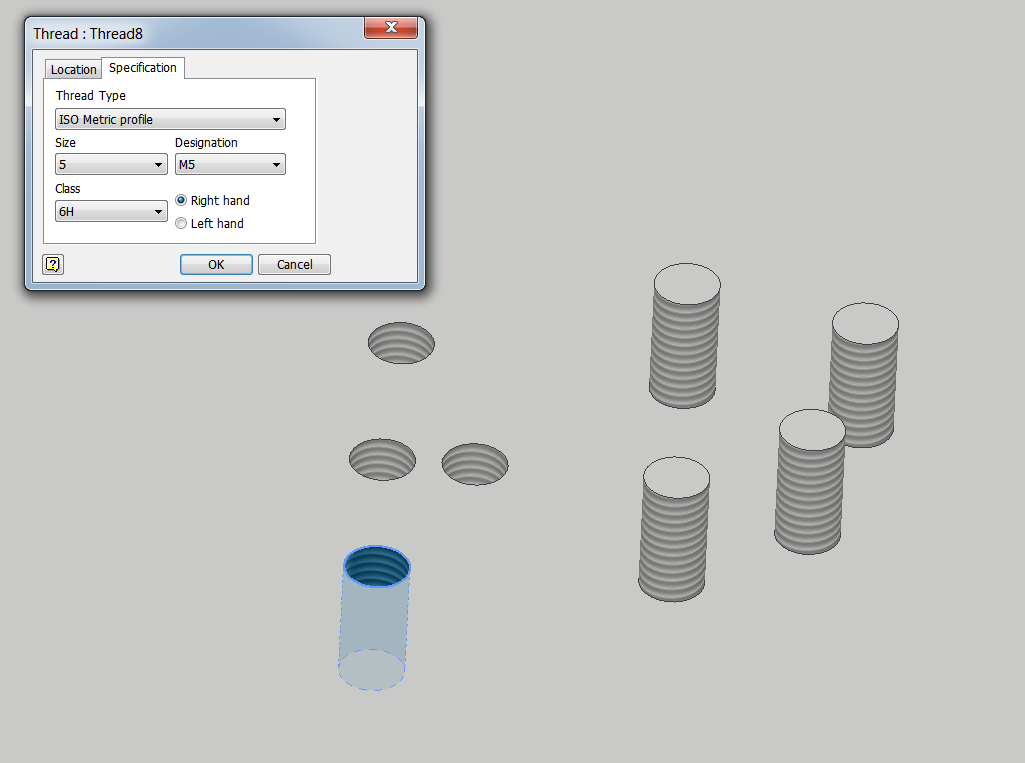Select the Specification tab
This screenshot has width=1025, height=763.
(x=142, y=67)
